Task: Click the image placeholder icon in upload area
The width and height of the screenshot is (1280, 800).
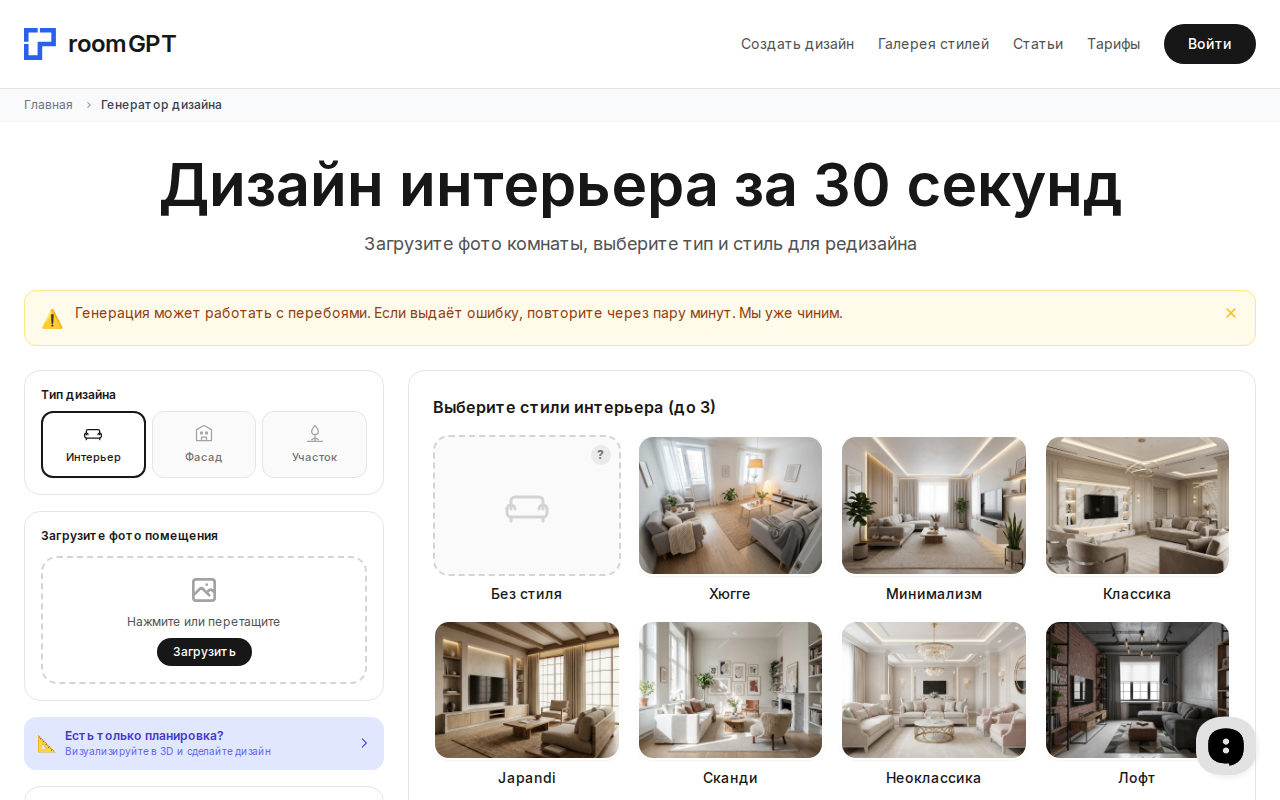Action: [204, 590]
